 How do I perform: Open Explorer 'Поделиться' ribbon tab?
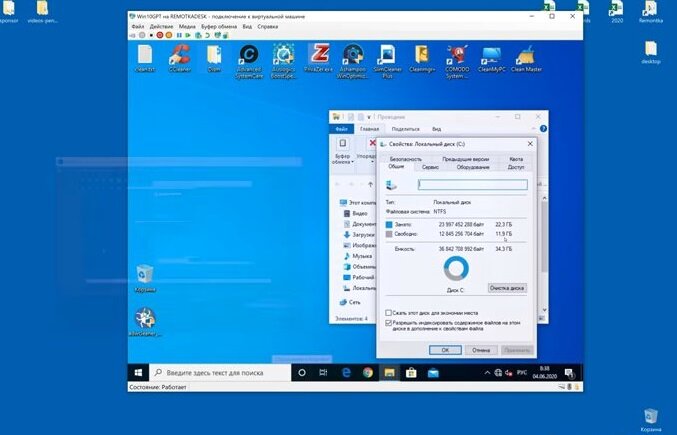pyautogui.click(x=405, y=129)
